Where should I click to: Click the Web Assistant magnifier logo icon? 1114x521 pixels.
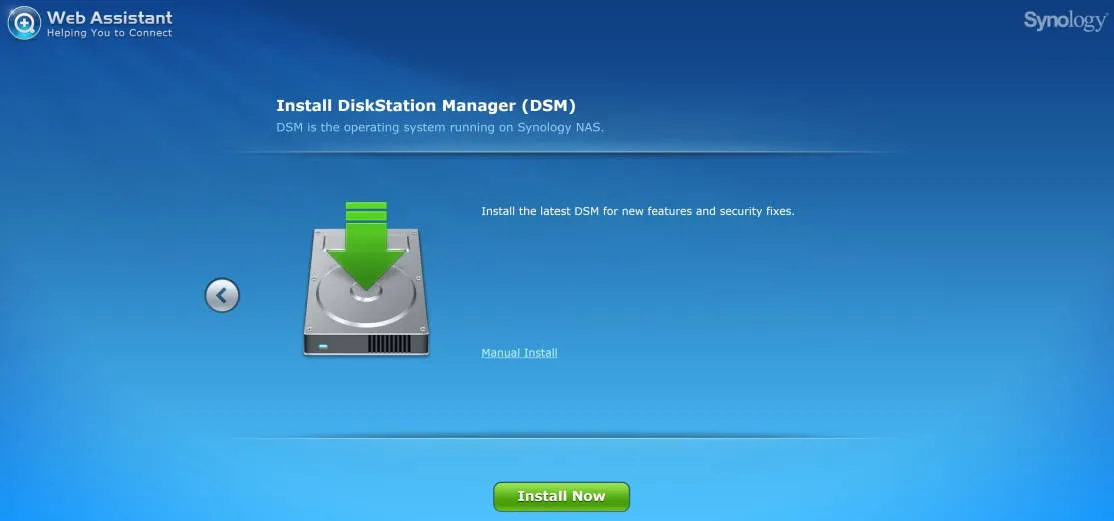pyautogui.click(x=23, y=23)
